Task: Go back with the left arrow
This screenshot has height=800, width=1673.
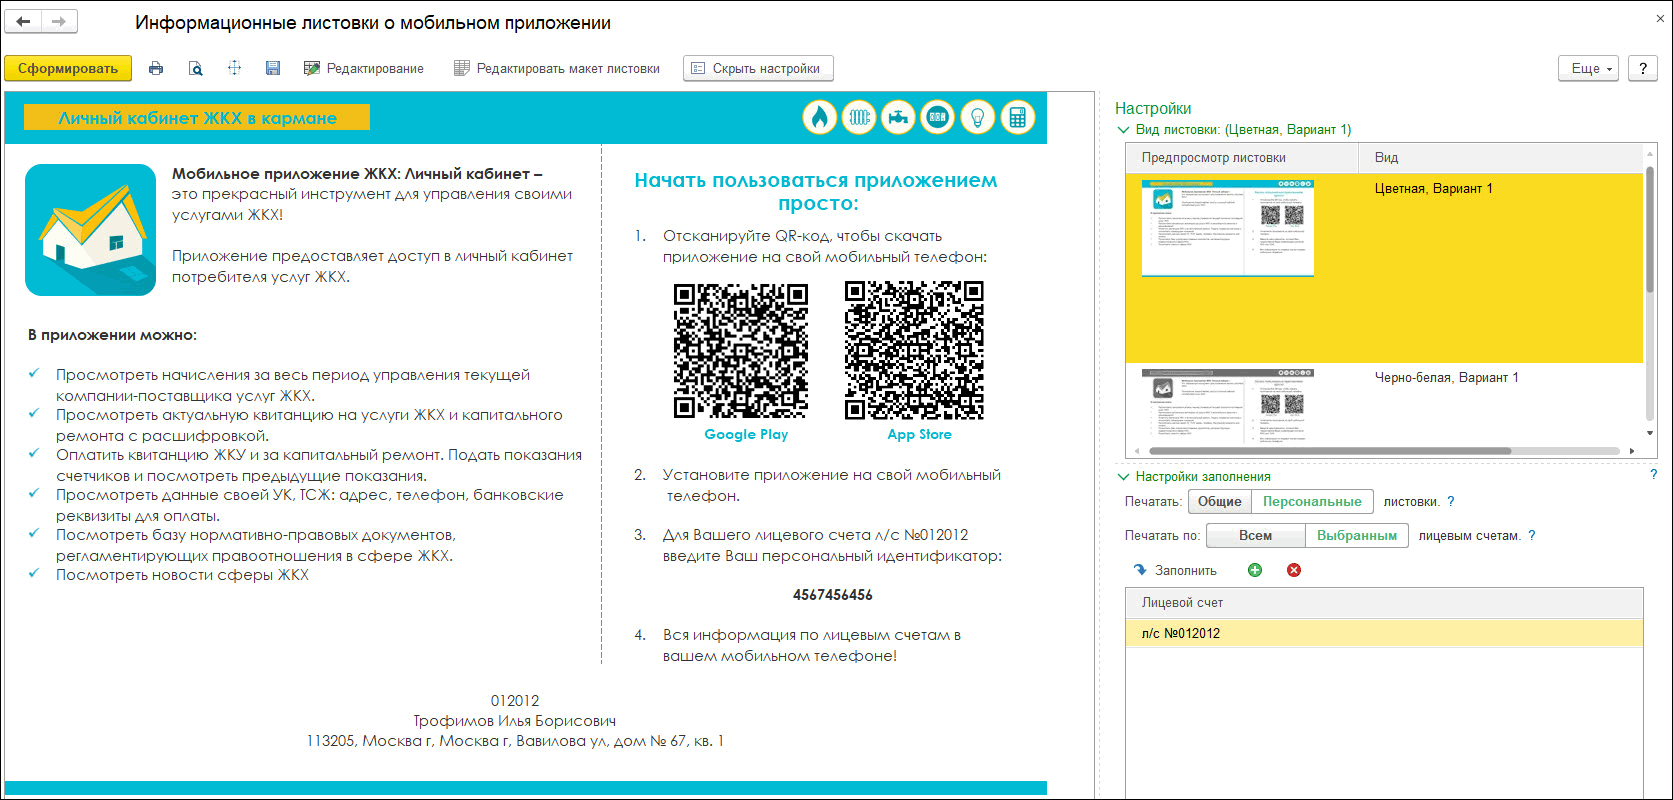Action: pyautogui.click(x=23, y=21)
